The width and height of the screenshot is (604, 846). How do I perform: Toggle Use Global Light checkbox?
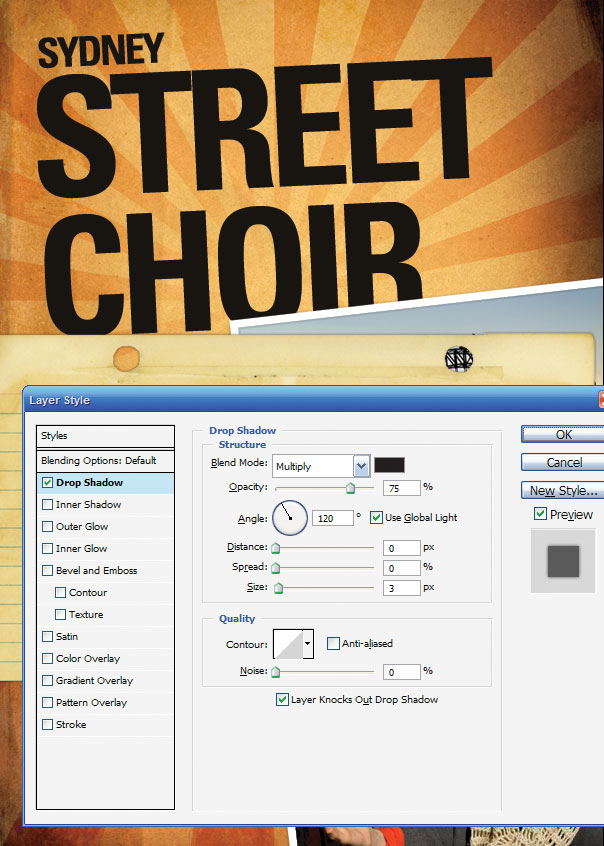point(376,518)
